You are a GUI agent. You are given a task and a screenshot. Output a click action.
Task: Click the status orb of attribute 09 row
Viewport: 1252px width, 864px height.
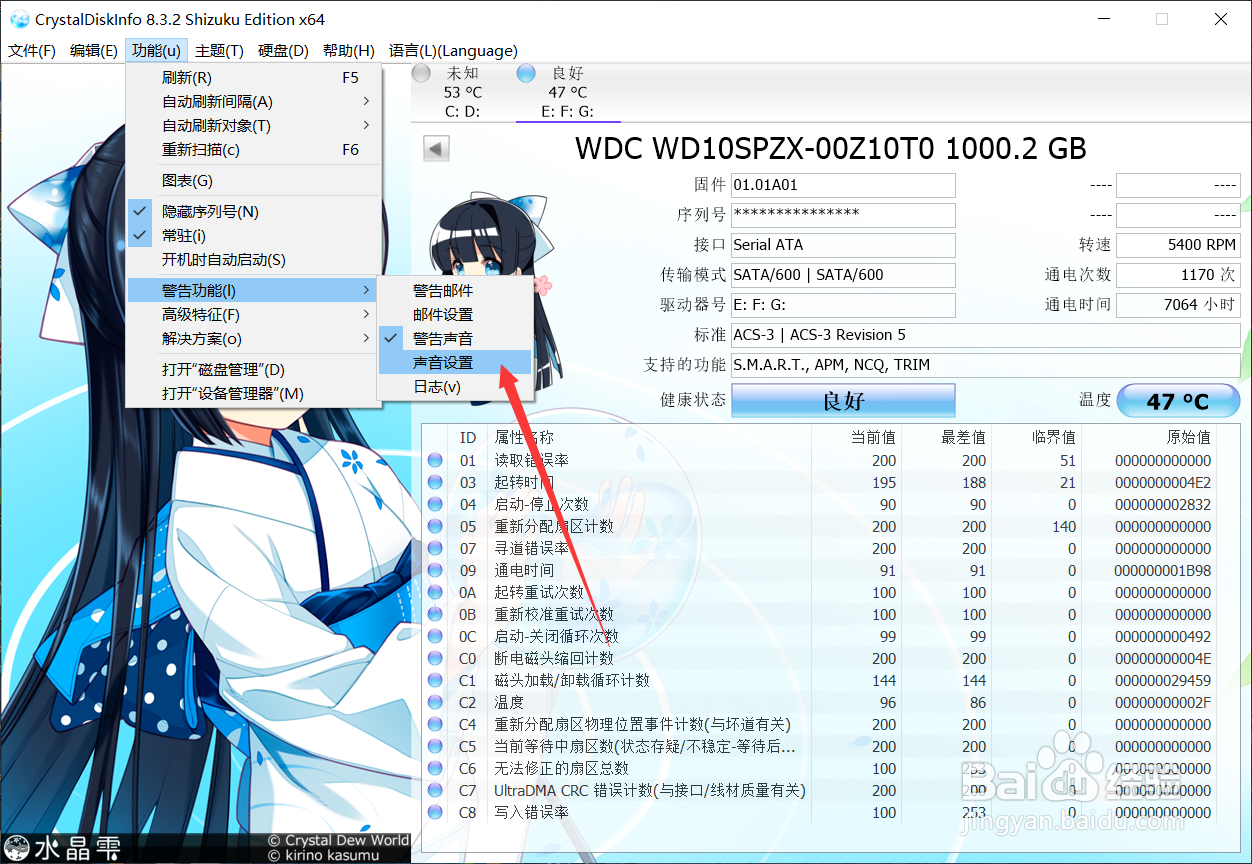tap(435, 571)
